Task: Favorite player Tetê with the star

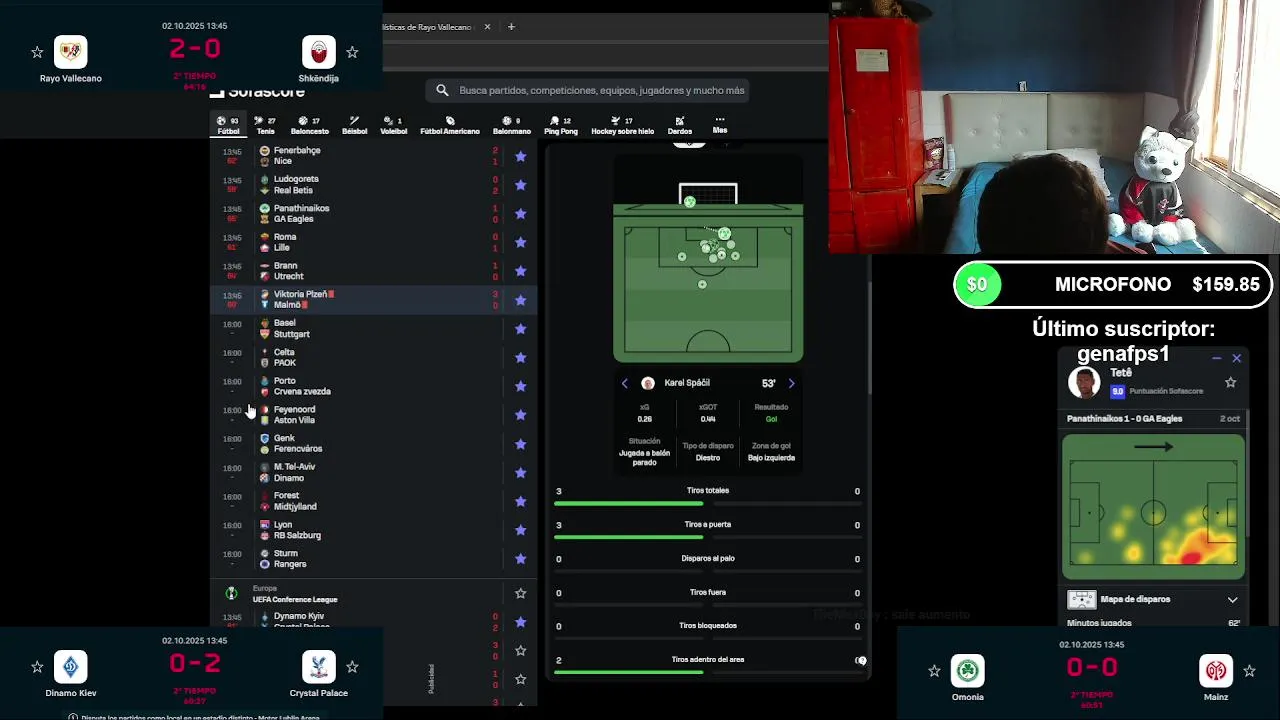Action: pos(1231,382)
